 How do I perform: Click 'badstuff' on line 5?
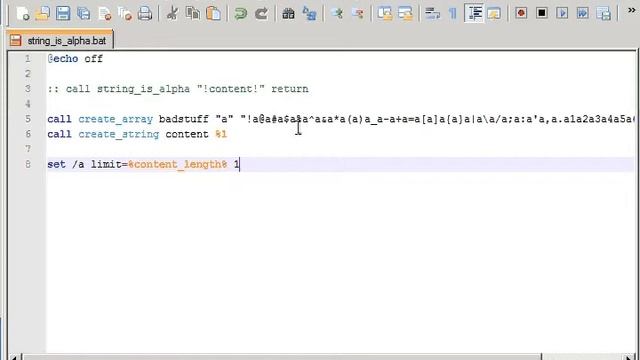184,119
